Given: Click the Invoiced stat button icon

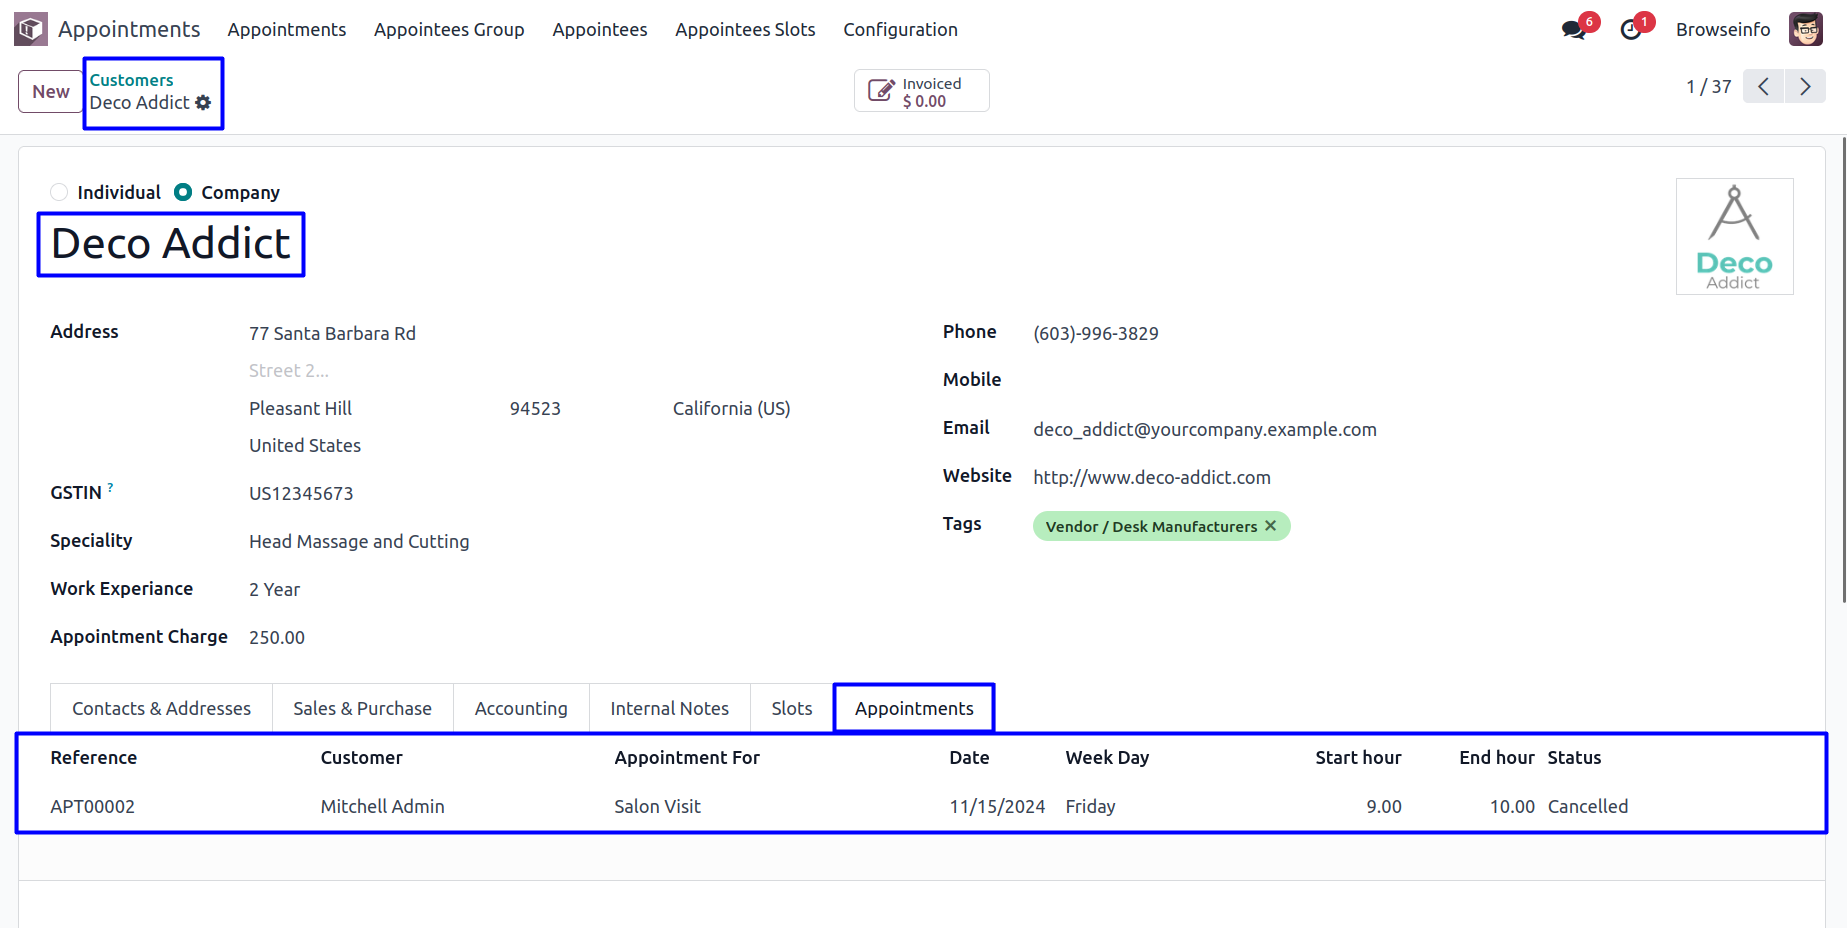Looking at the screenshot, I should point(880,91).
